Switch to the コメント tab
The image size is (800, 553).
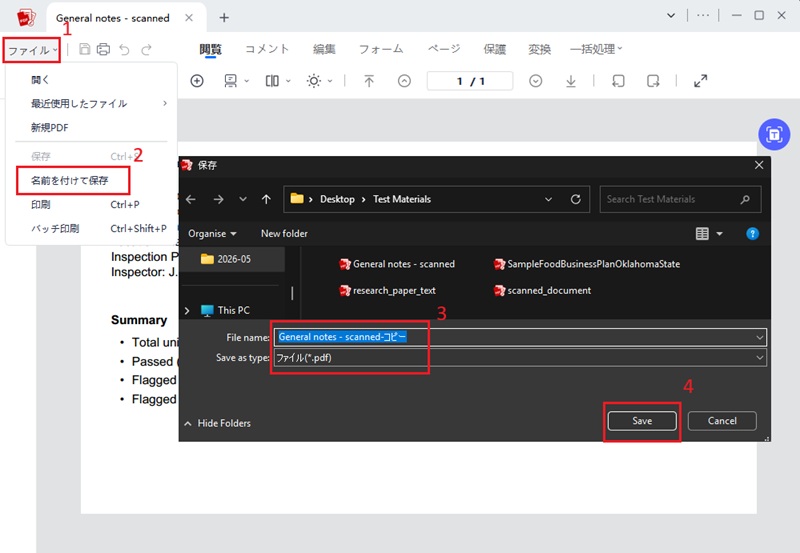click(x=267, y=49)
